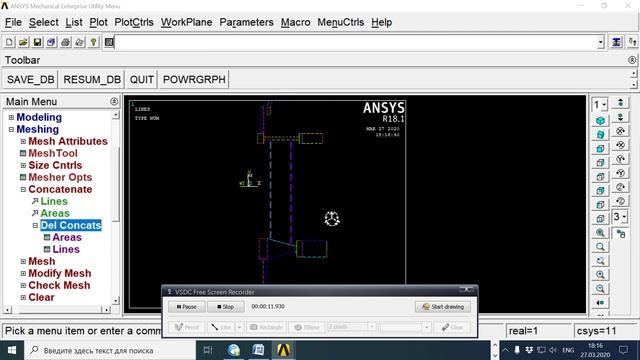
Task: Click the ENG language indicator in tray
Action: tap(568, 350)
